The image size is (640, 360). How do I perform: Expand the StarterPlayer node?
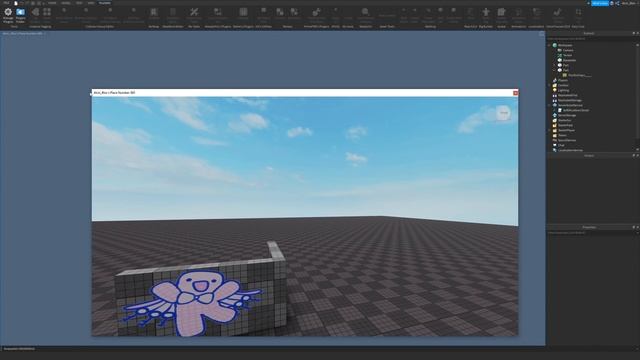coord(549,130)
